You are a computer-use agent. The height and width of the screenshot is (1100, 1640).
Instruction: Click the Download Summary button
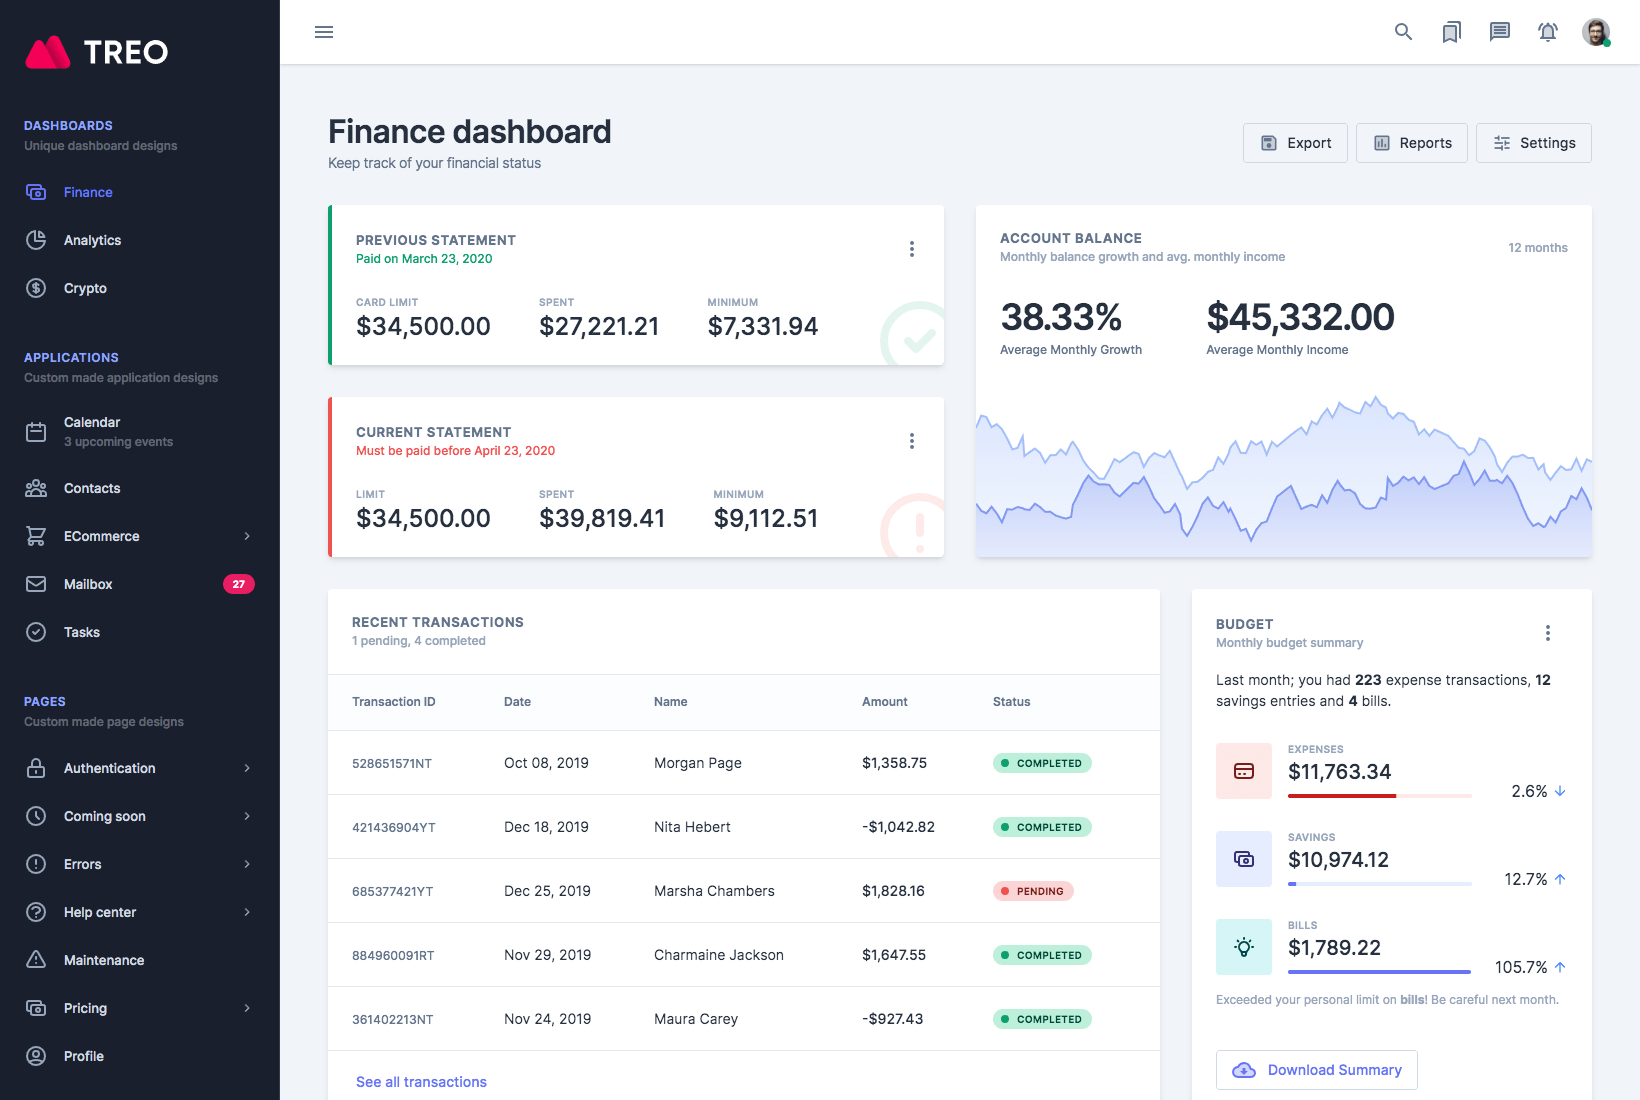(x=1316, y=1070)
